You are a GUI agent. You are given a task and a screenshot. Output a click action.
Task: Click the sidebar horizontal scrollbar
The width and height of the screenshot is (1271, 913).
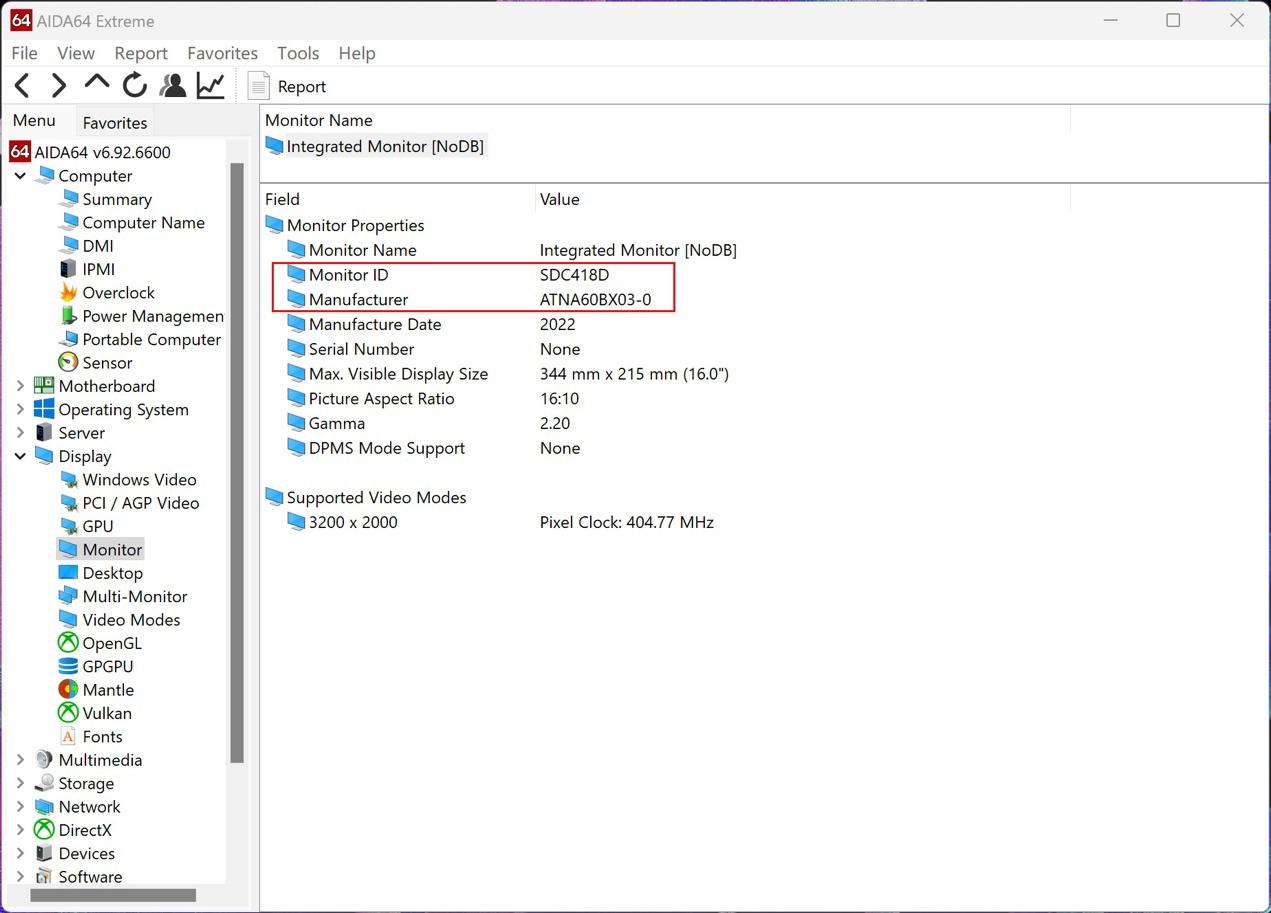click(113, 895)
